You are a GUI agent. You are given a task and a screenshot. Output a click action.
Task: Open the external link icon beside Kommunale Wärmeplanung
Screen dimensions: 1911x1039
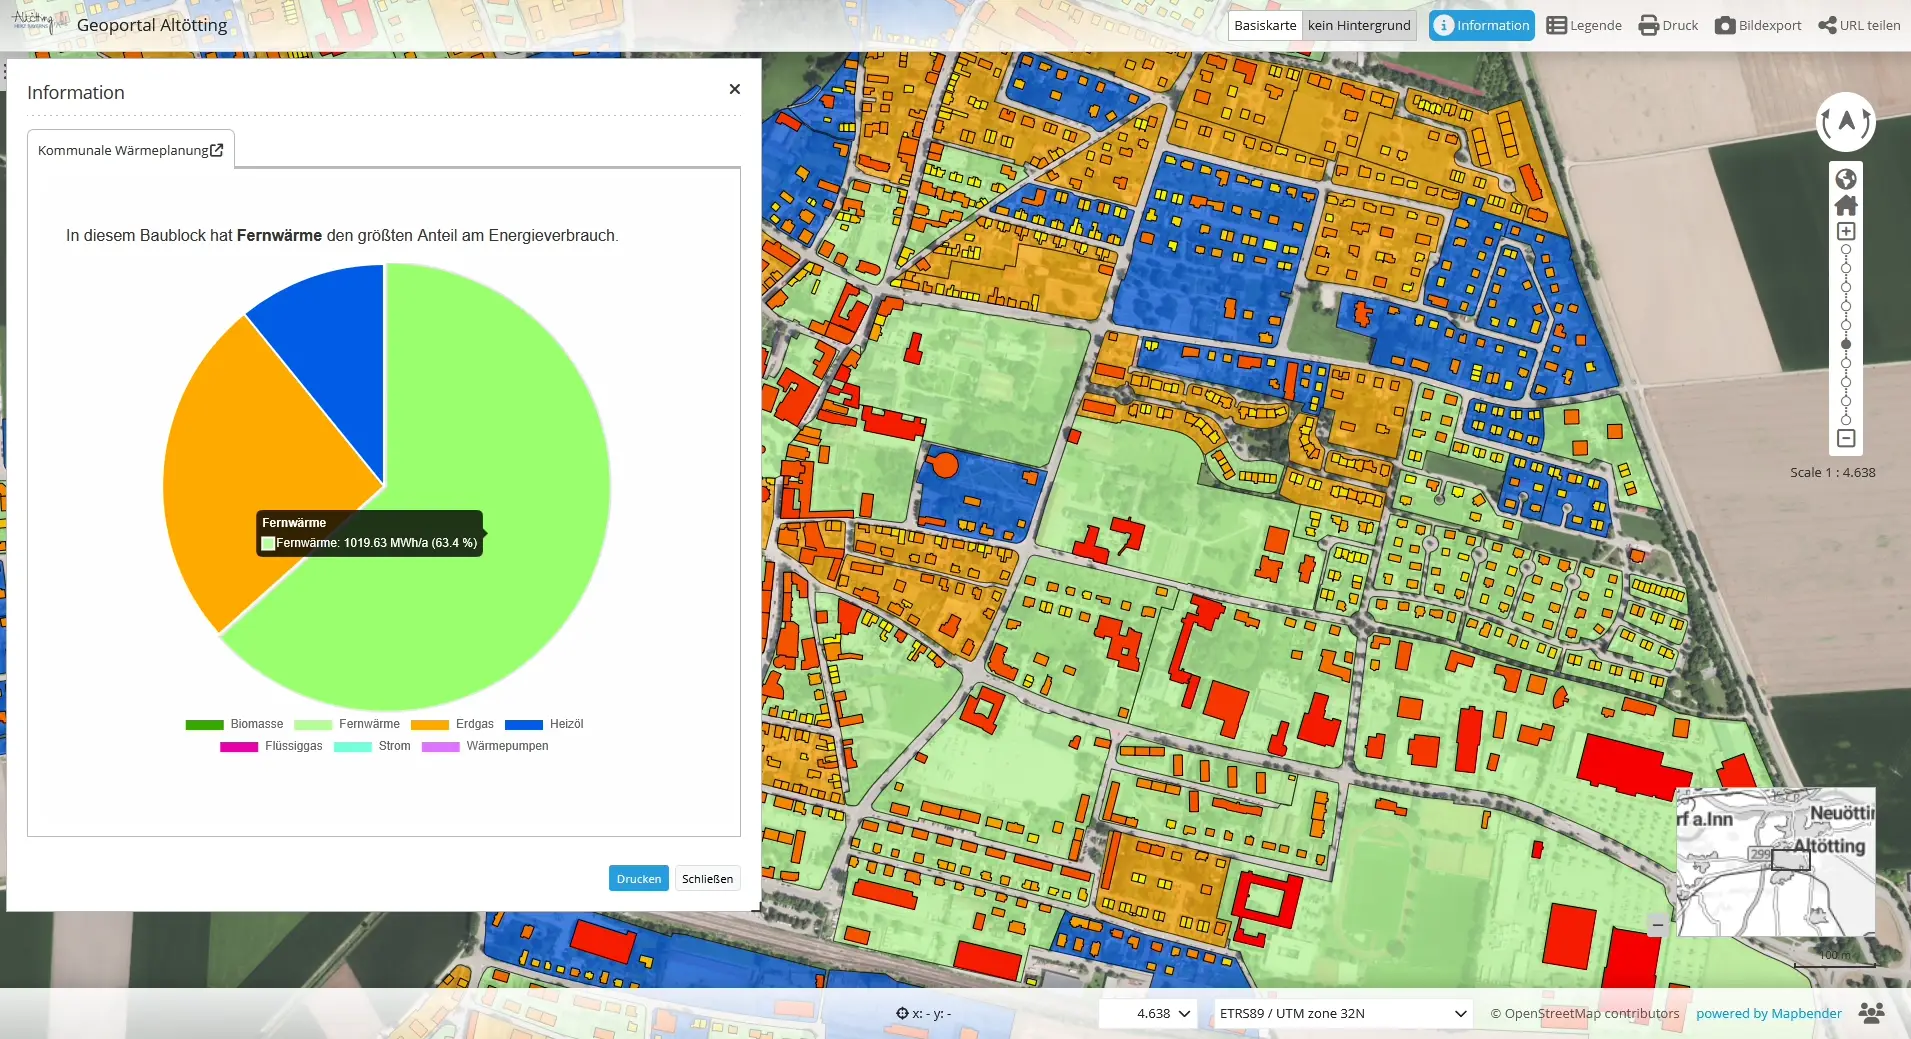217,150
